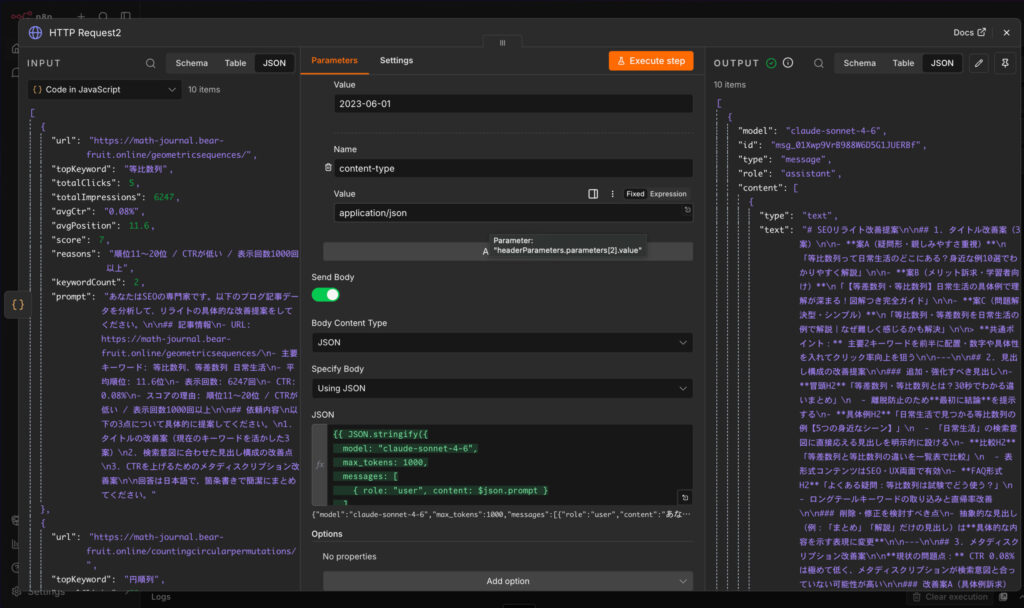The height and width of the screenshot is (608, 1024).
Task: Switch to the Parameters tab
Action: pyautogui.click(x=334, y=60)
